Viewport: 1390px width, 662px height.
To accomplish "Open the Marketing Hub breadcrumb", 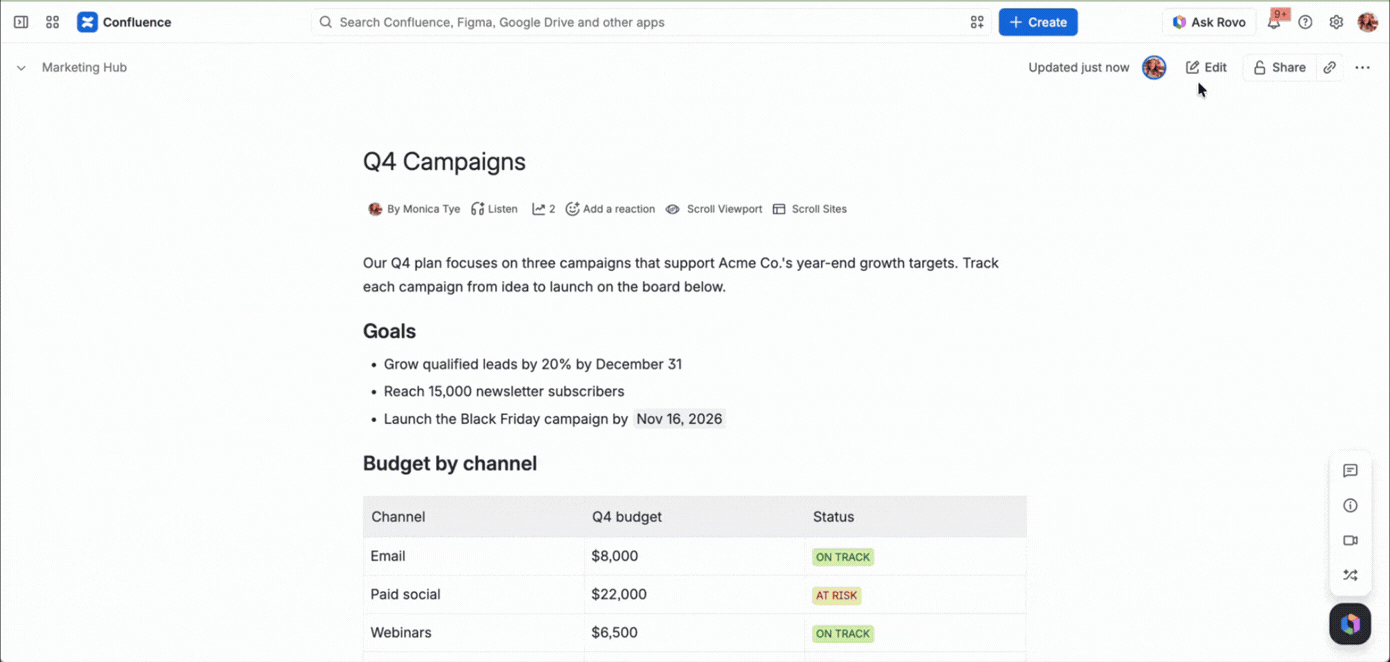I will coord(84,68).
